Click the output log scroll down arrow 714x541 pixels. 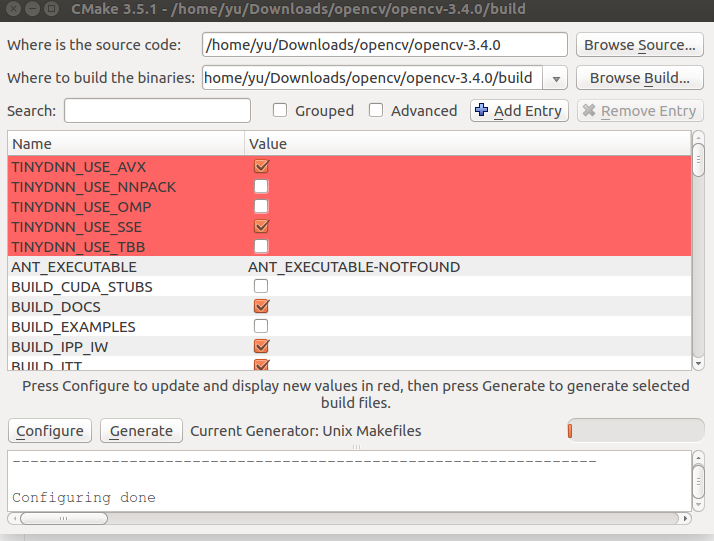tap(698, 505)
